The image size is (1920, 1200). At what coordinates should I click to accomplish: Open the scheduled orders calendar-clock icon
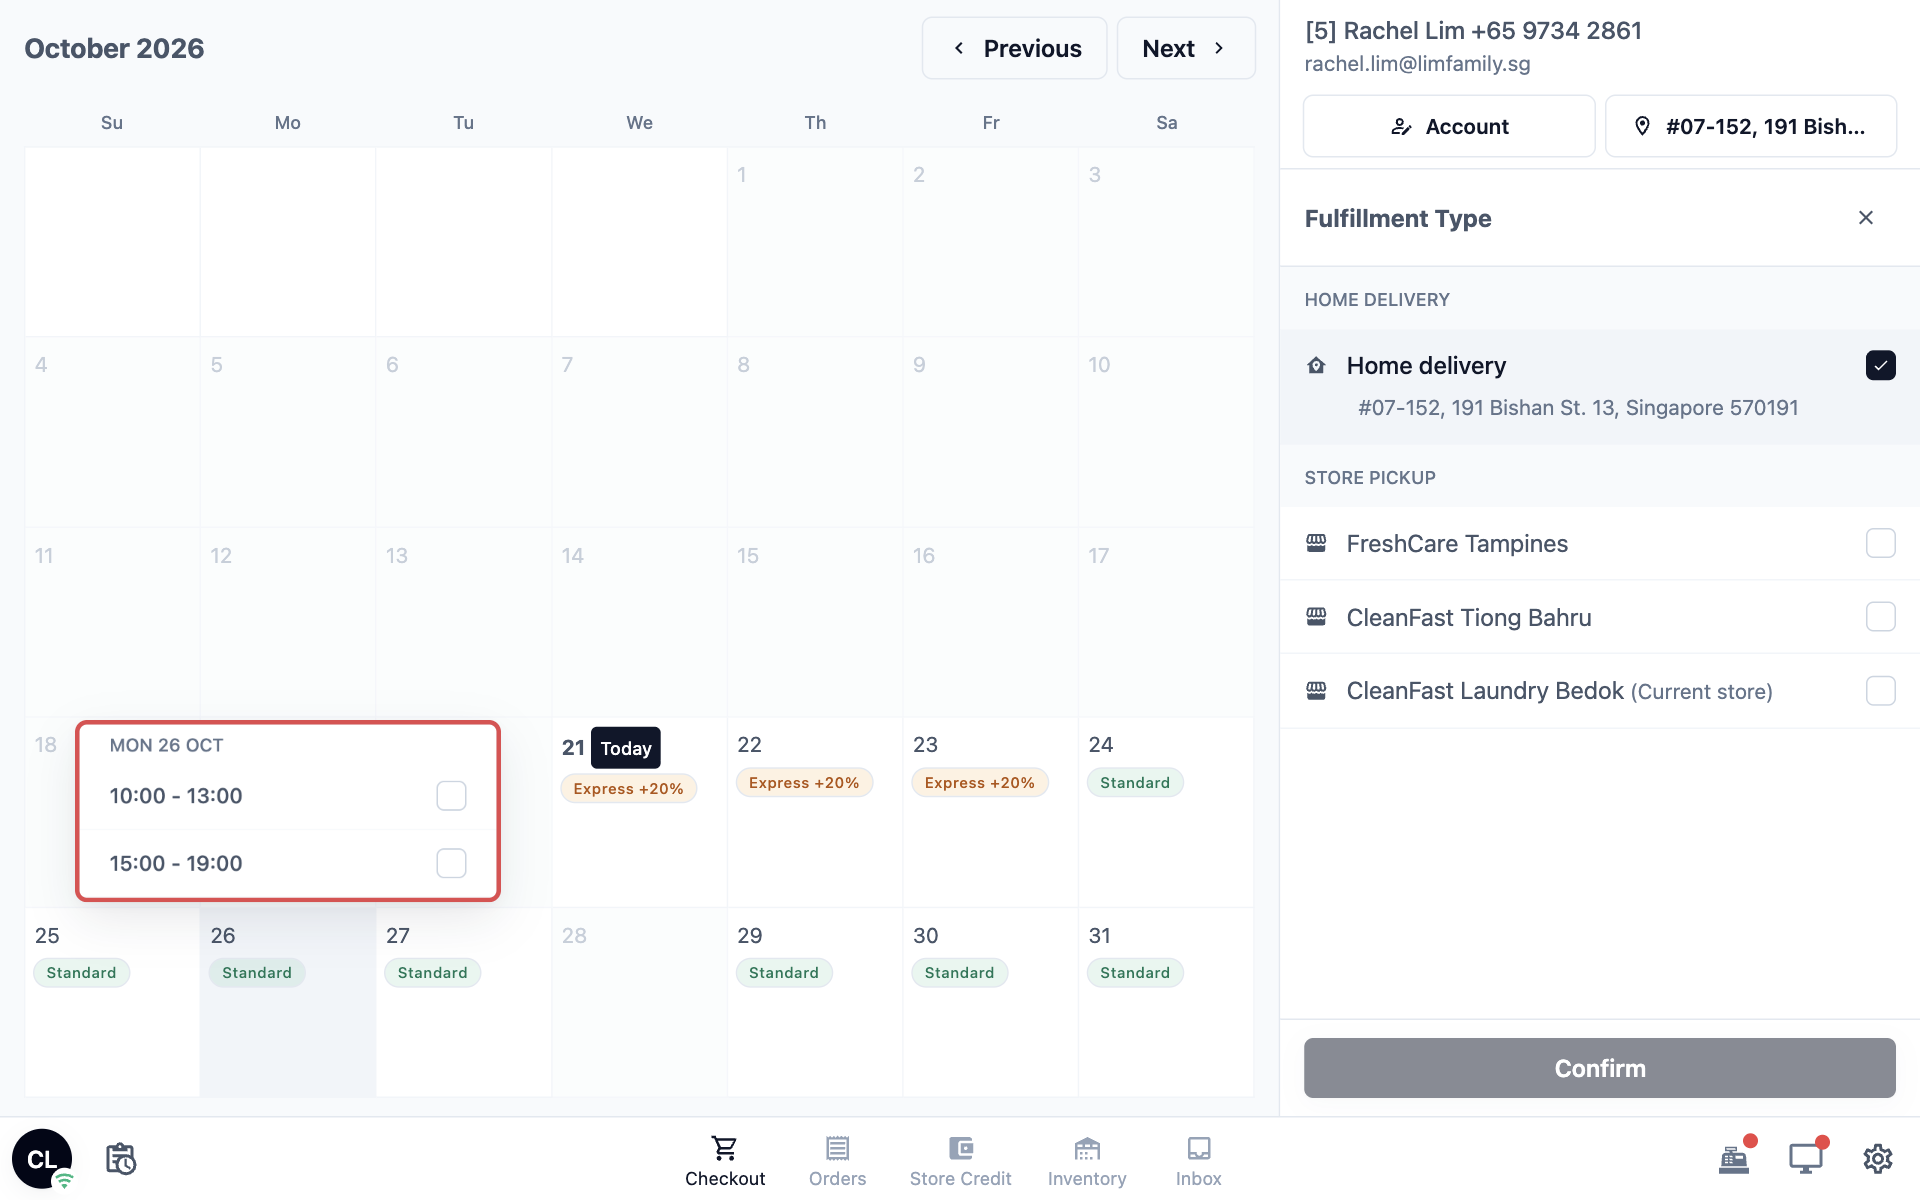(x=121, y=1159)
